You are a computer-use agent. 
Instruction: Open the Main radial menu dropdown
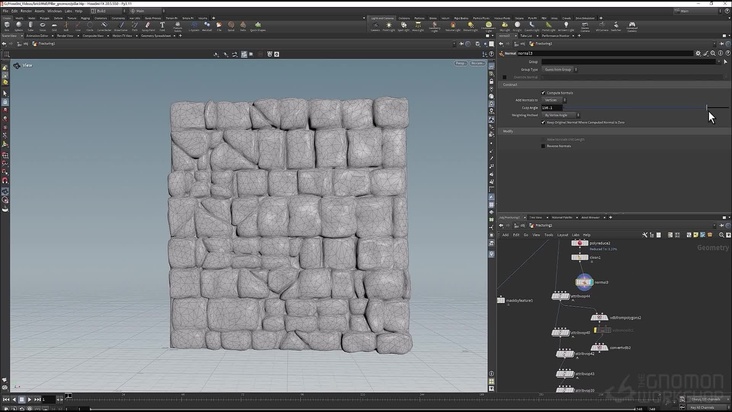[x=148, y=11]
